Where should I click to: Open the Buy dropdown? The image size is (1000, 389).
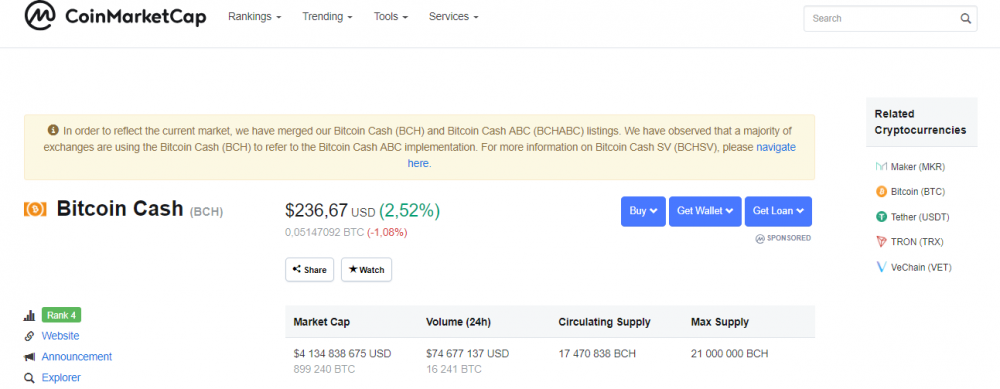click(x=643, y=211)
